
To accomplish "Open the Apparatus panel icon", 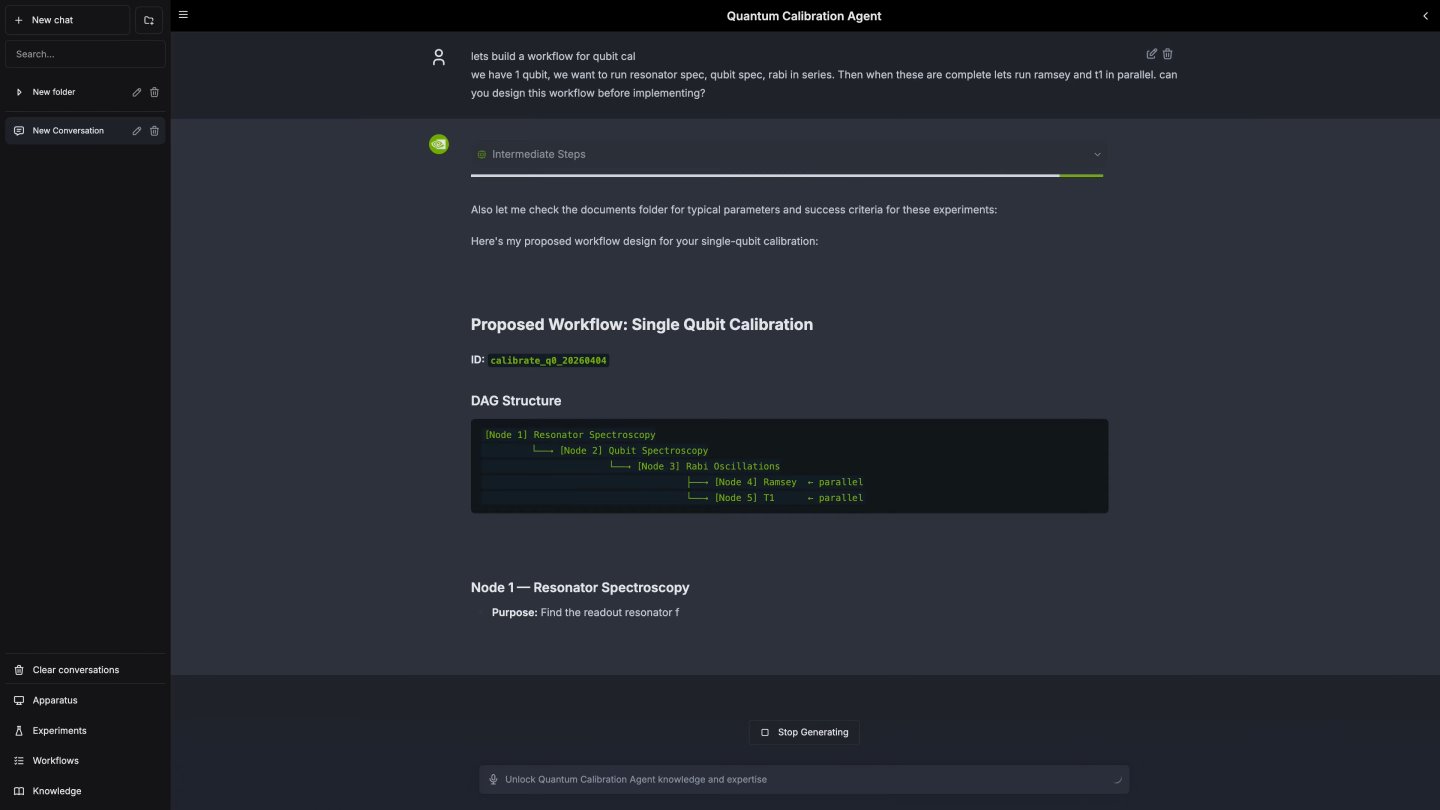I will (18, 700).
